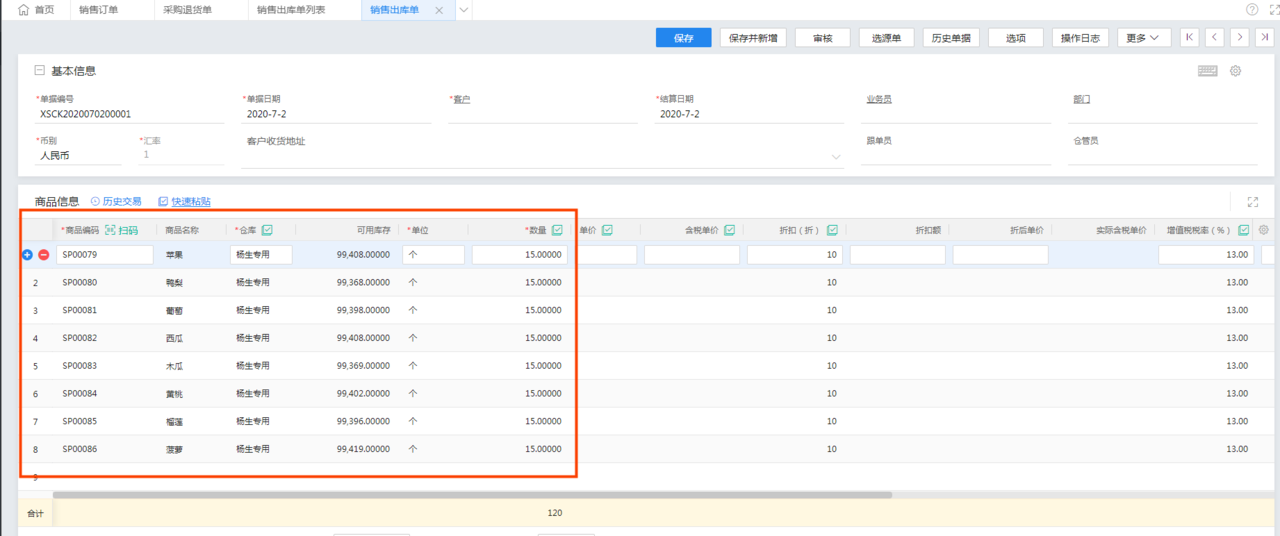Collapse the 基本信息 section
The width and height of the screenshot is (1280, 536).
[40, 71]
